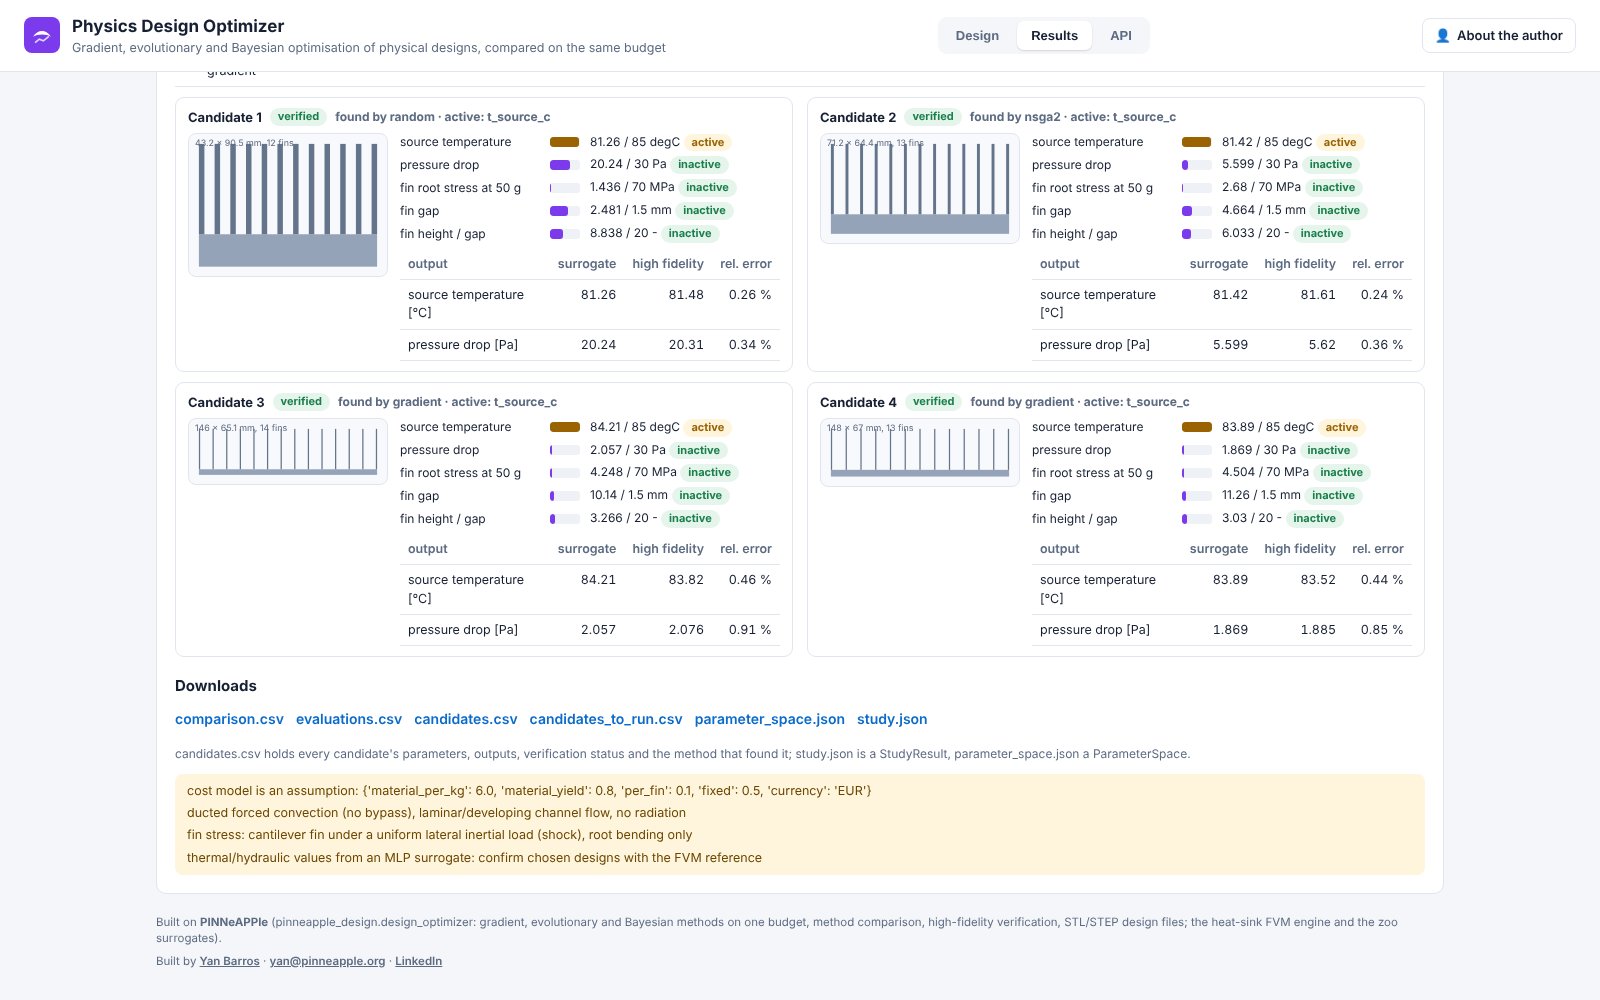Click Candidate 1 source temperature progress bar
Viewport: 1600px width, 1000px height.
tap(565, 142)
